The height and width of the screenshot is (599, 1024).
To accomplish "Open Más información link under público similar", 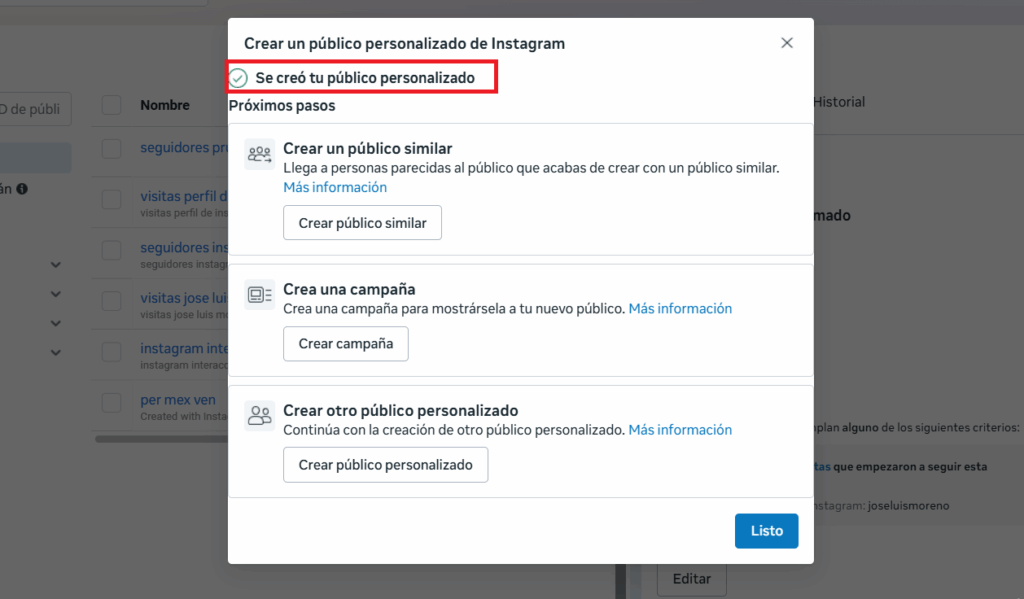I will [334, 187].
